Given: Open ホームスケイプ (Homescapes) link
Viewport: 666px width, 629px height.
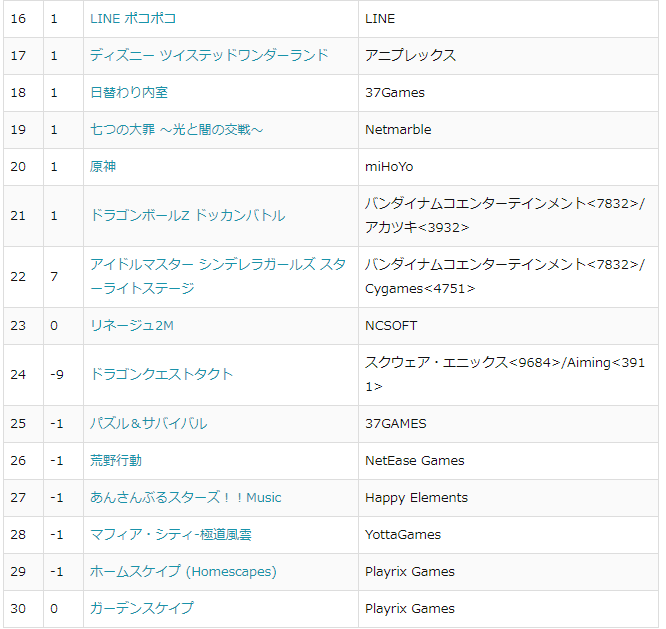Looking at the screenshot, I should tap(183, 572).
